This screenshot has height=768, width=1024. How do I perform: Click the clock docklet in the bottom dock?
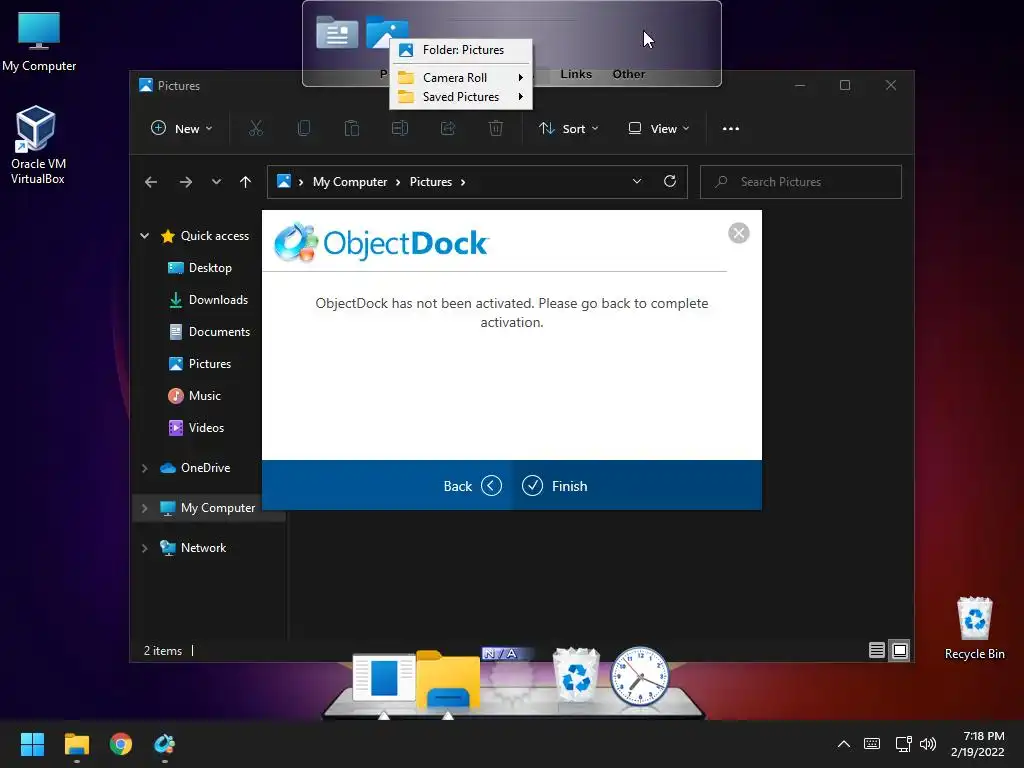point(640,677)
